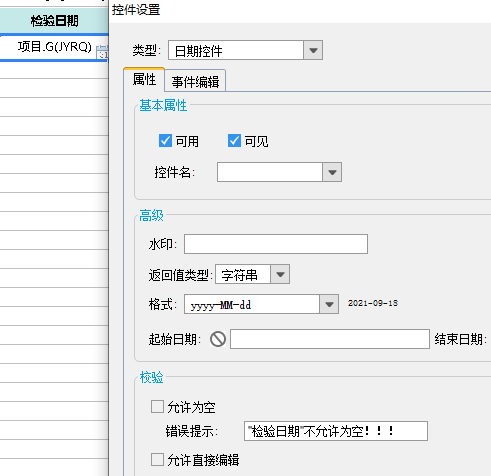Click the 日期控件 type combo box
The width and height of the screenshot is (491, 476).
pos(236,50)
